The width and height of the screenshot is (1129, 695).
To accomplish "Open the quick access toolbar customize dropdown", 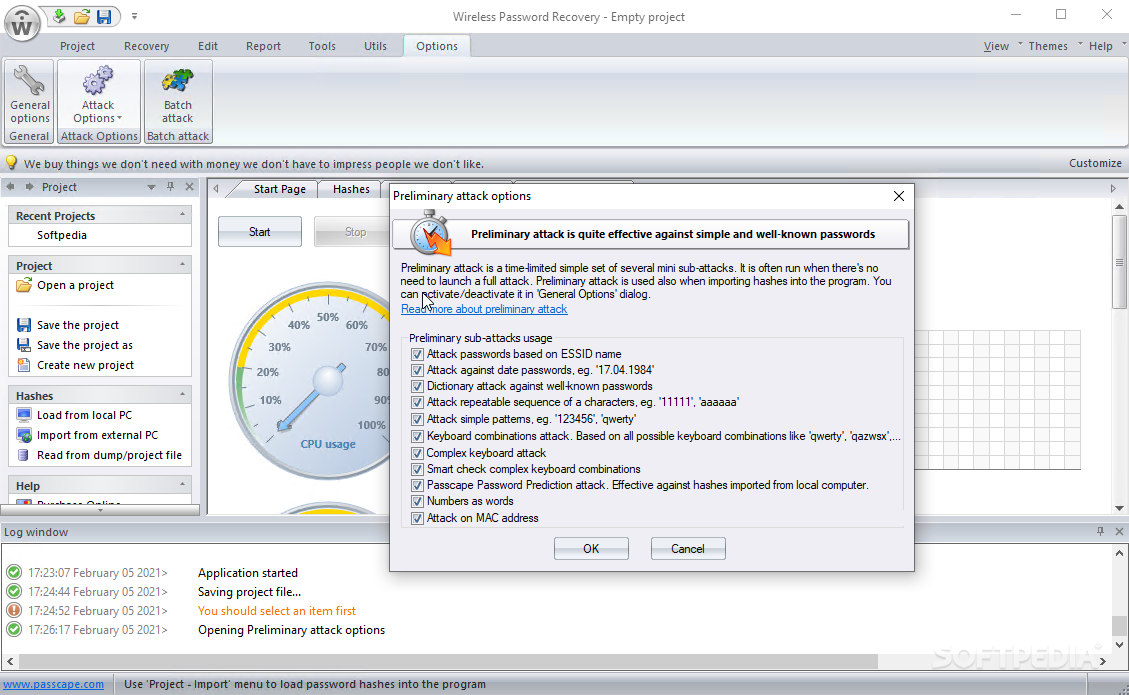I will click(134, 16).
